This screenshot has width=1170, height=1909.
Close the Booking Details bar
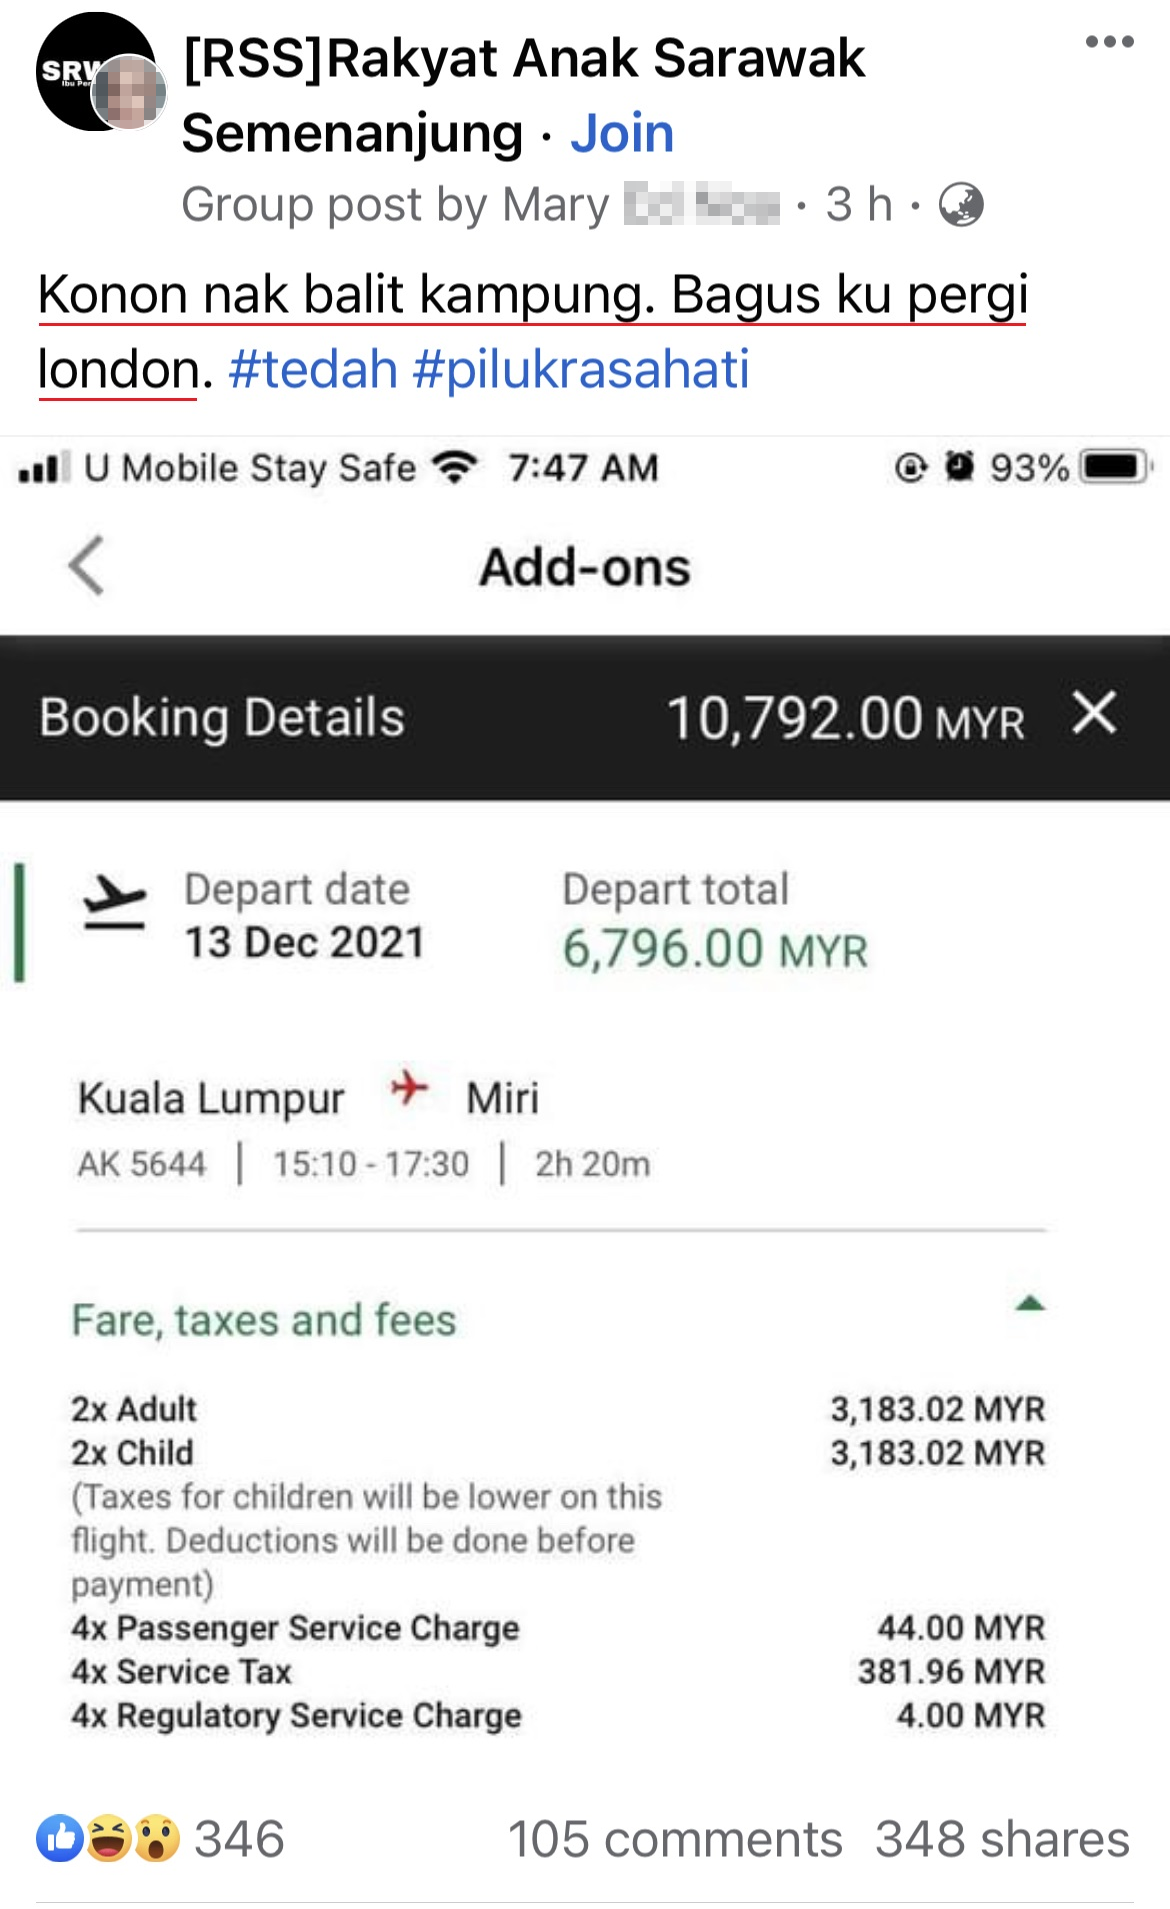click(1094, 714)
